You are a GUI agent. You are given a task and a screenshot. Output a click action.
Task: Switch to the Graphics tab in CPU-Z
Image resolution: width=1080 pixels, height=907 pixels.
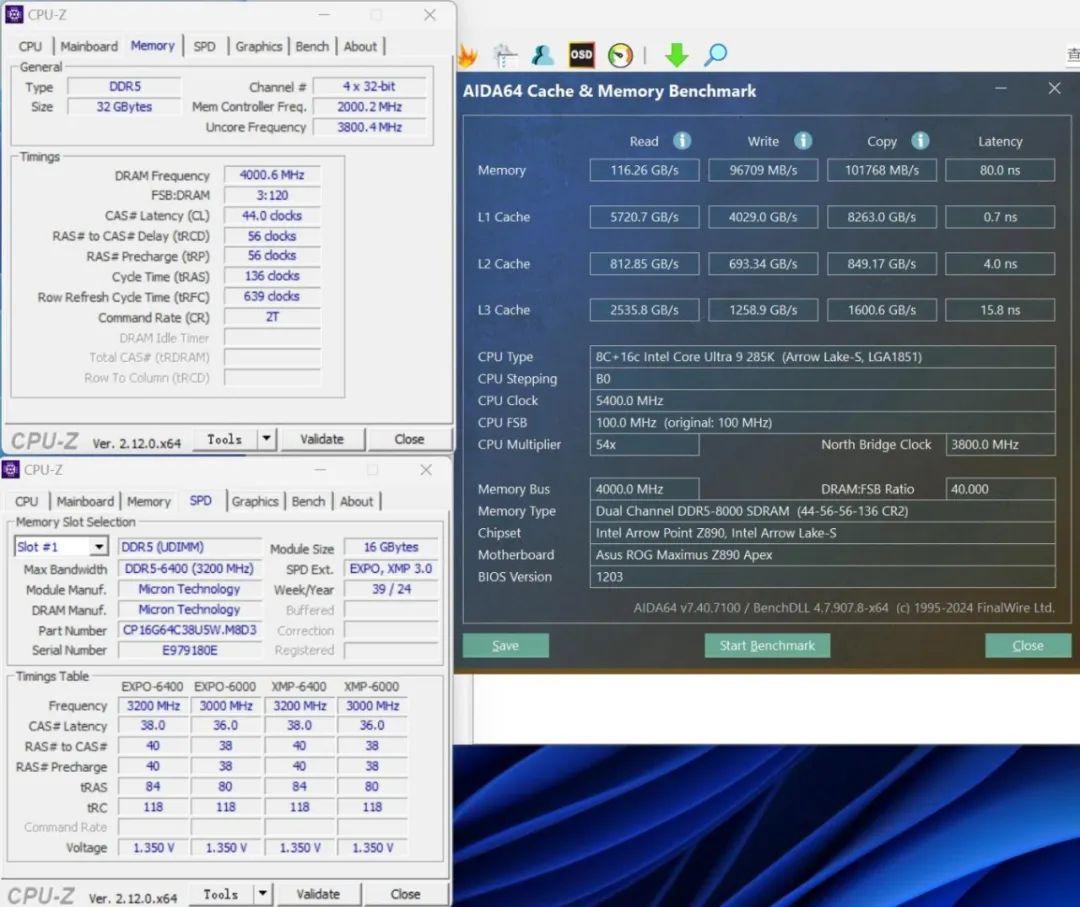(259, 46)
